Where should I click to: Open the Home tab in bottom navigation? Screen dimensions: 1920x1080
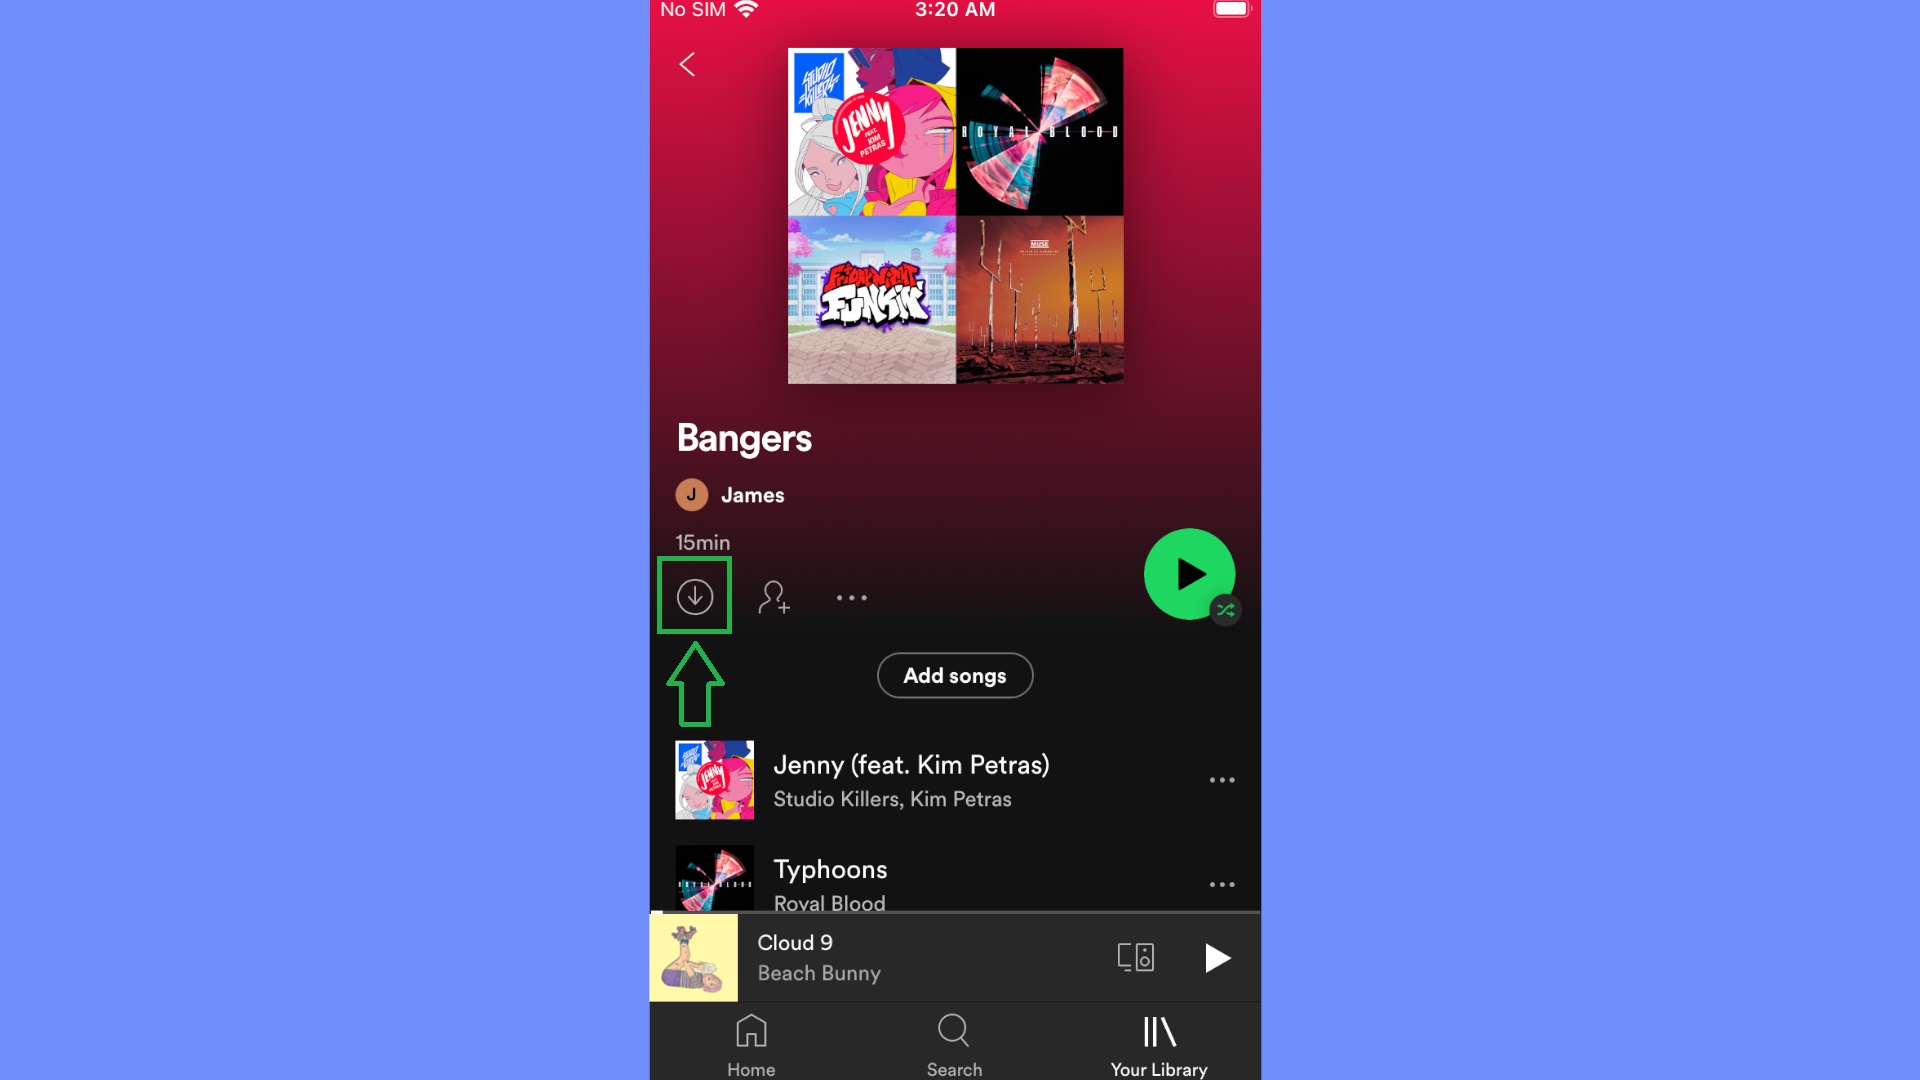tap(752, 1042)
